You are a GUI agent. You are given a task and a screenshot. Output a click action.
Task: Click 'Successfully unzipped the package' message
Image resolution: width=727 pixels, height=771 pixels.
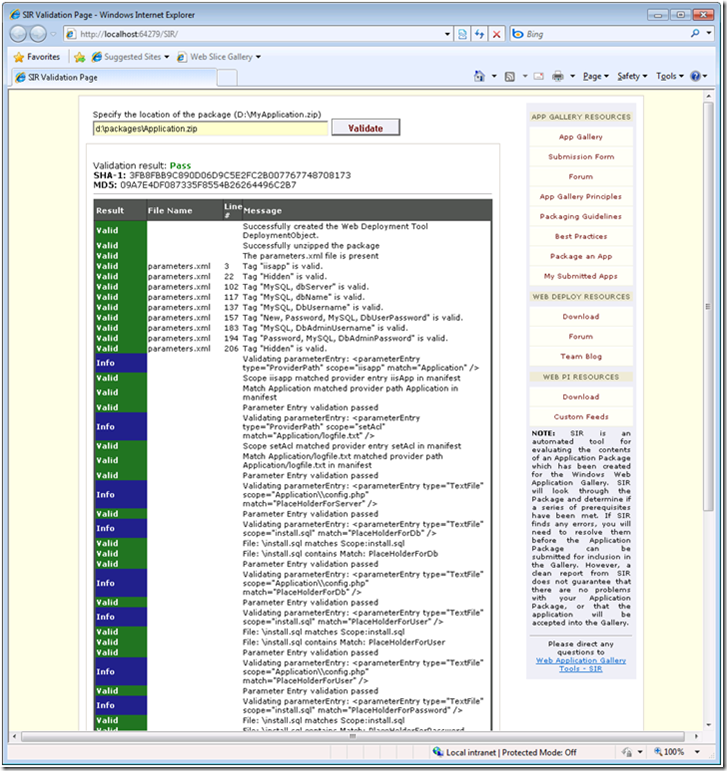point(311,246)
